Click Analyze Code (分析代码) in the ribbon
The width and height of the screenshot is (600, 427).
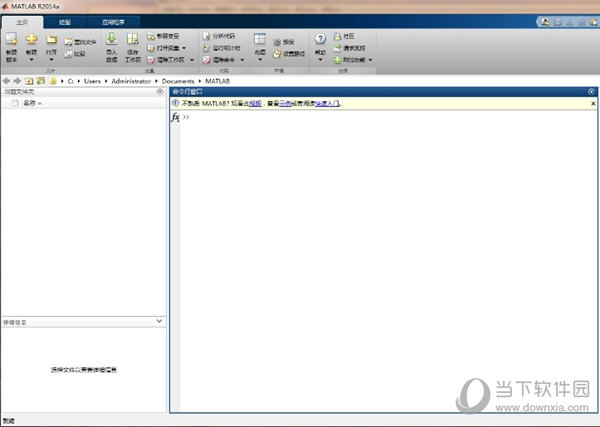(x=219, y=36)
